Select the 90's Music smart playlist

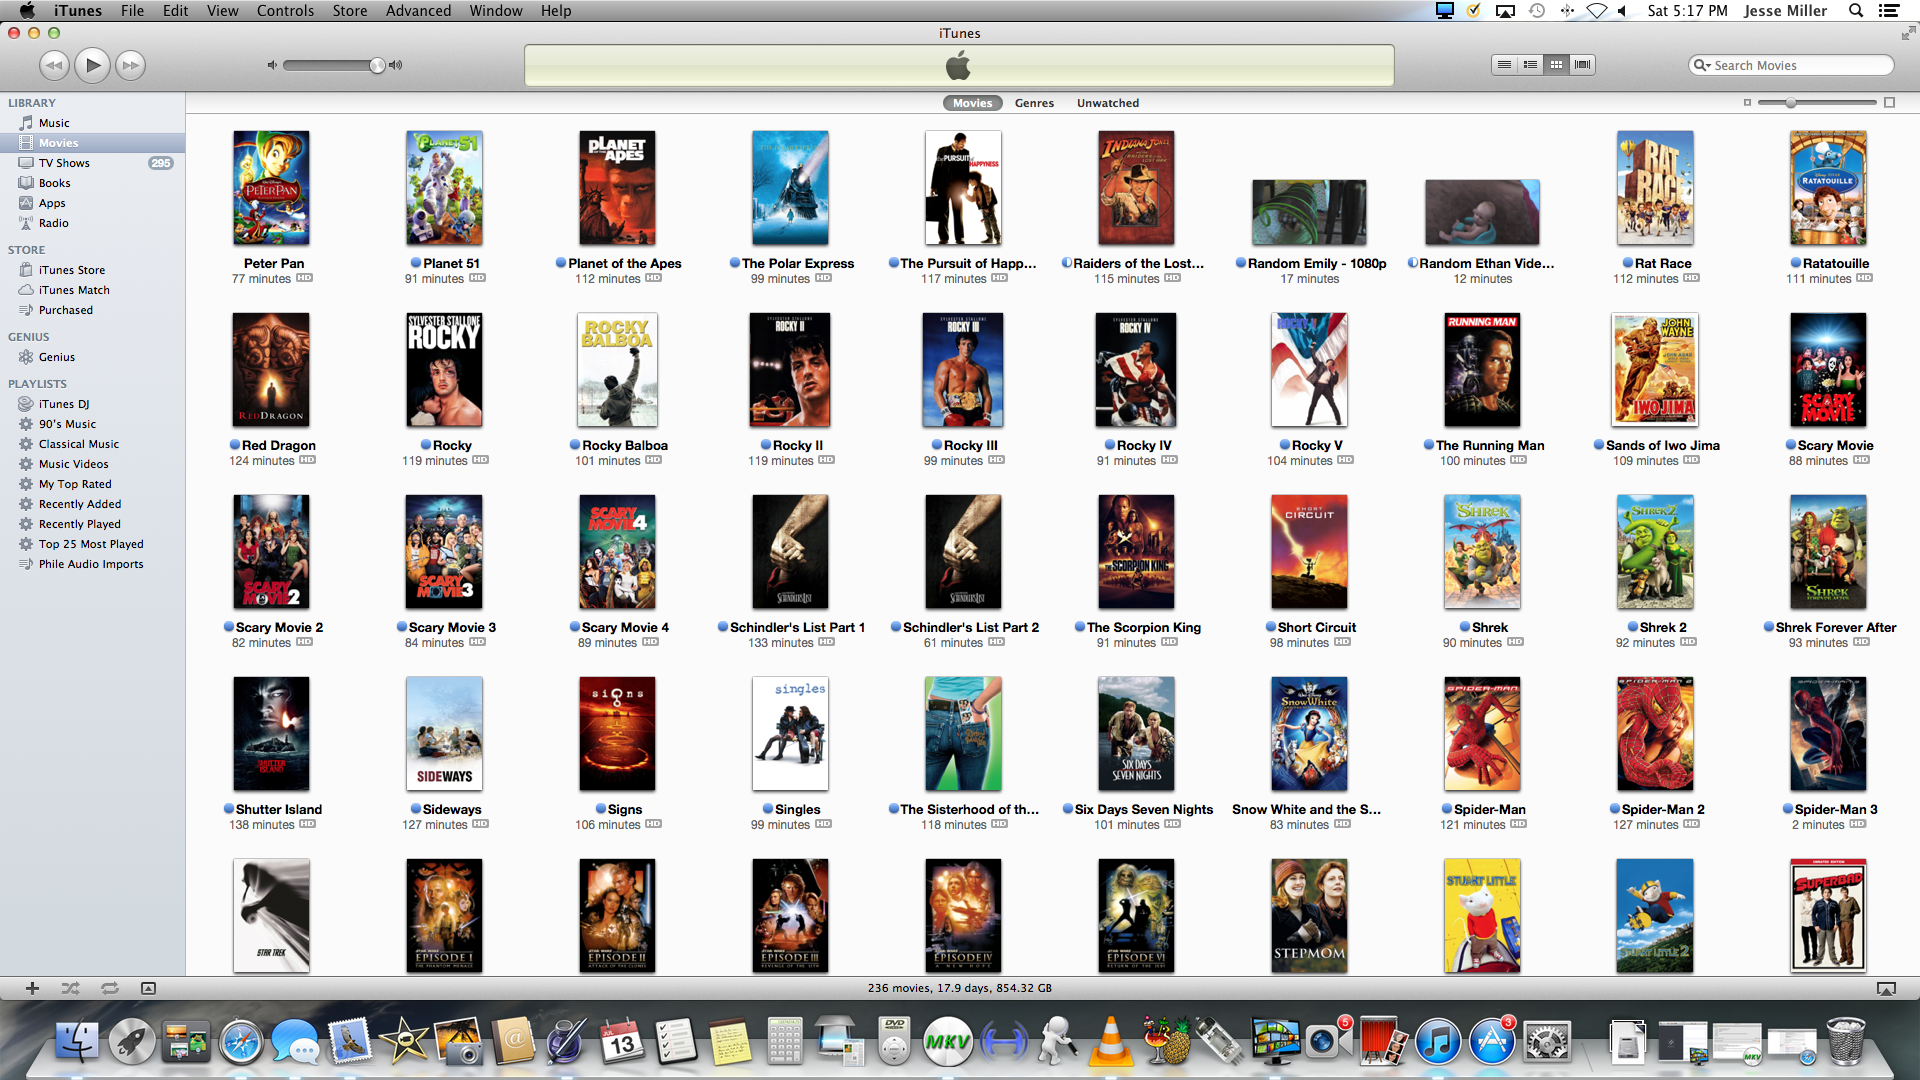pyautogui.click(x=67, y=424)
